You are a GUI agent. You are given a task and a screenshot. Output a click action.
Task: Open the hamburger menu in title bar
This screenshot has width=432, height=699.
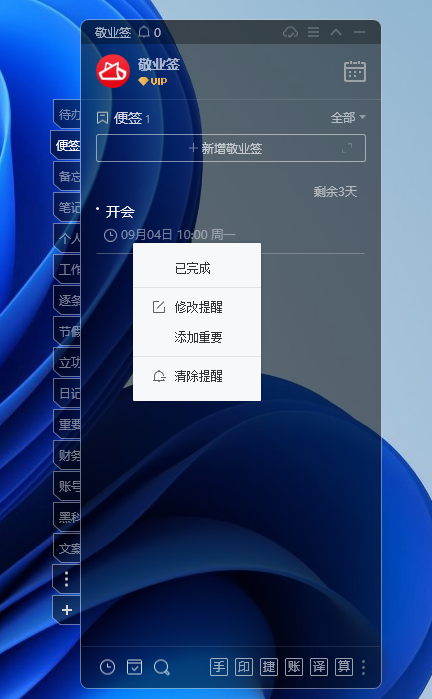(x=313, y=32)
